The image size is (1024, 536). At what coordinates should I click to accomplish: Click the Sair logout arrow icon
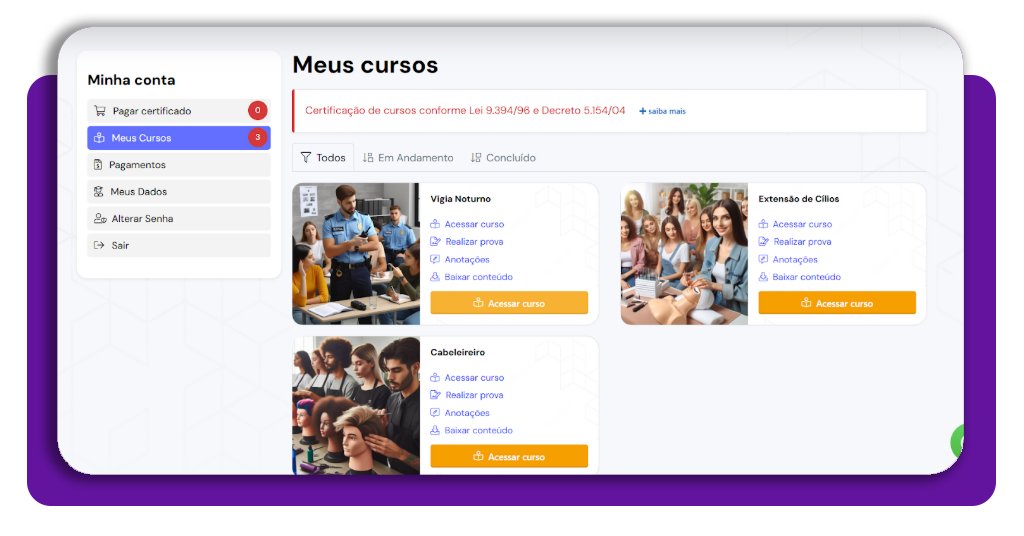point(99,245)
